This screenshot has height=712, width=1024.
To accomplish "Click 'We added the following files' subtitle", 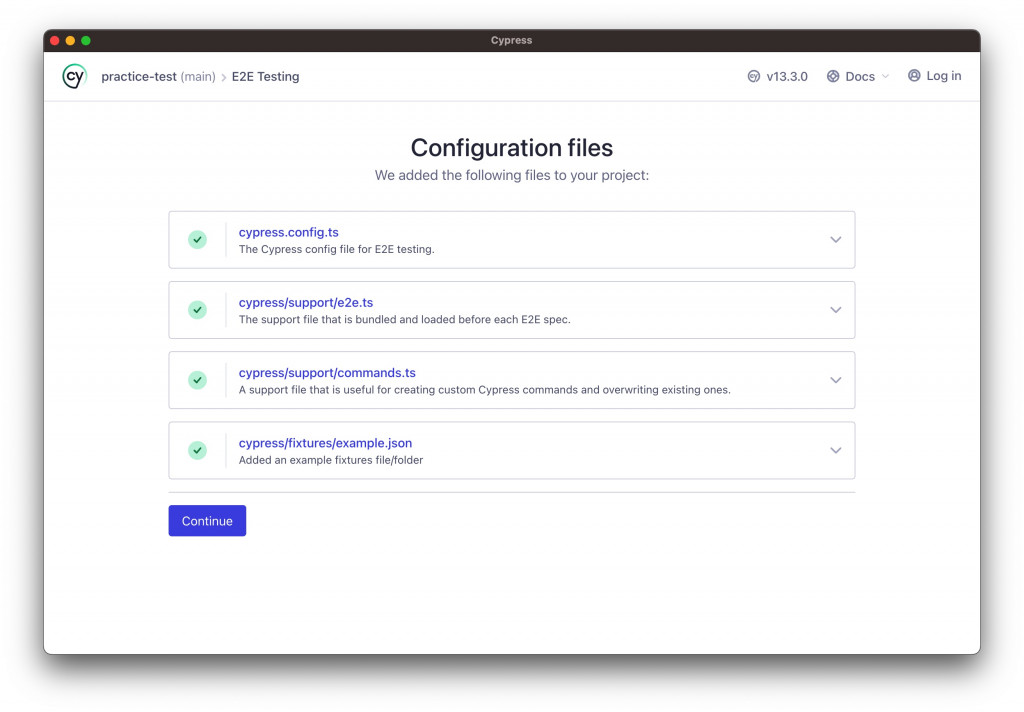I will [x=511, y=175].
